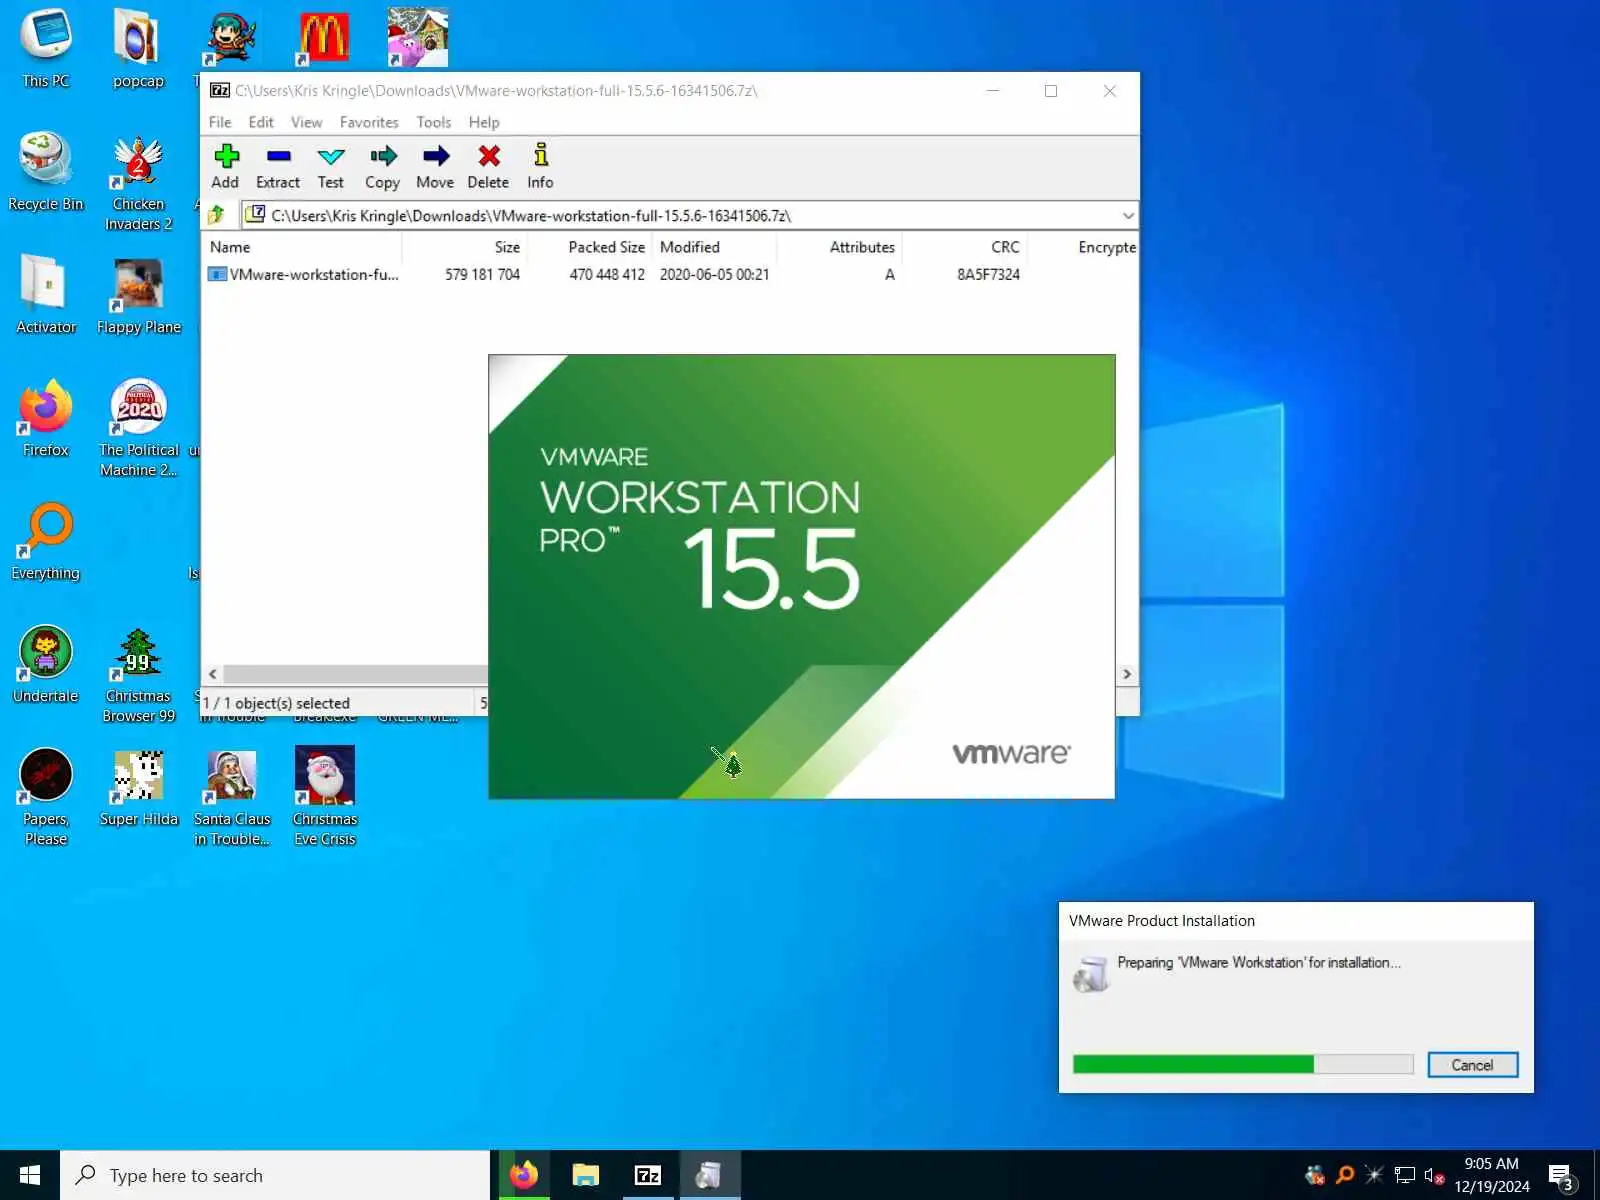Sort files by the Name column
The height and width of the screenshot is (1200, 1600).
302,247
